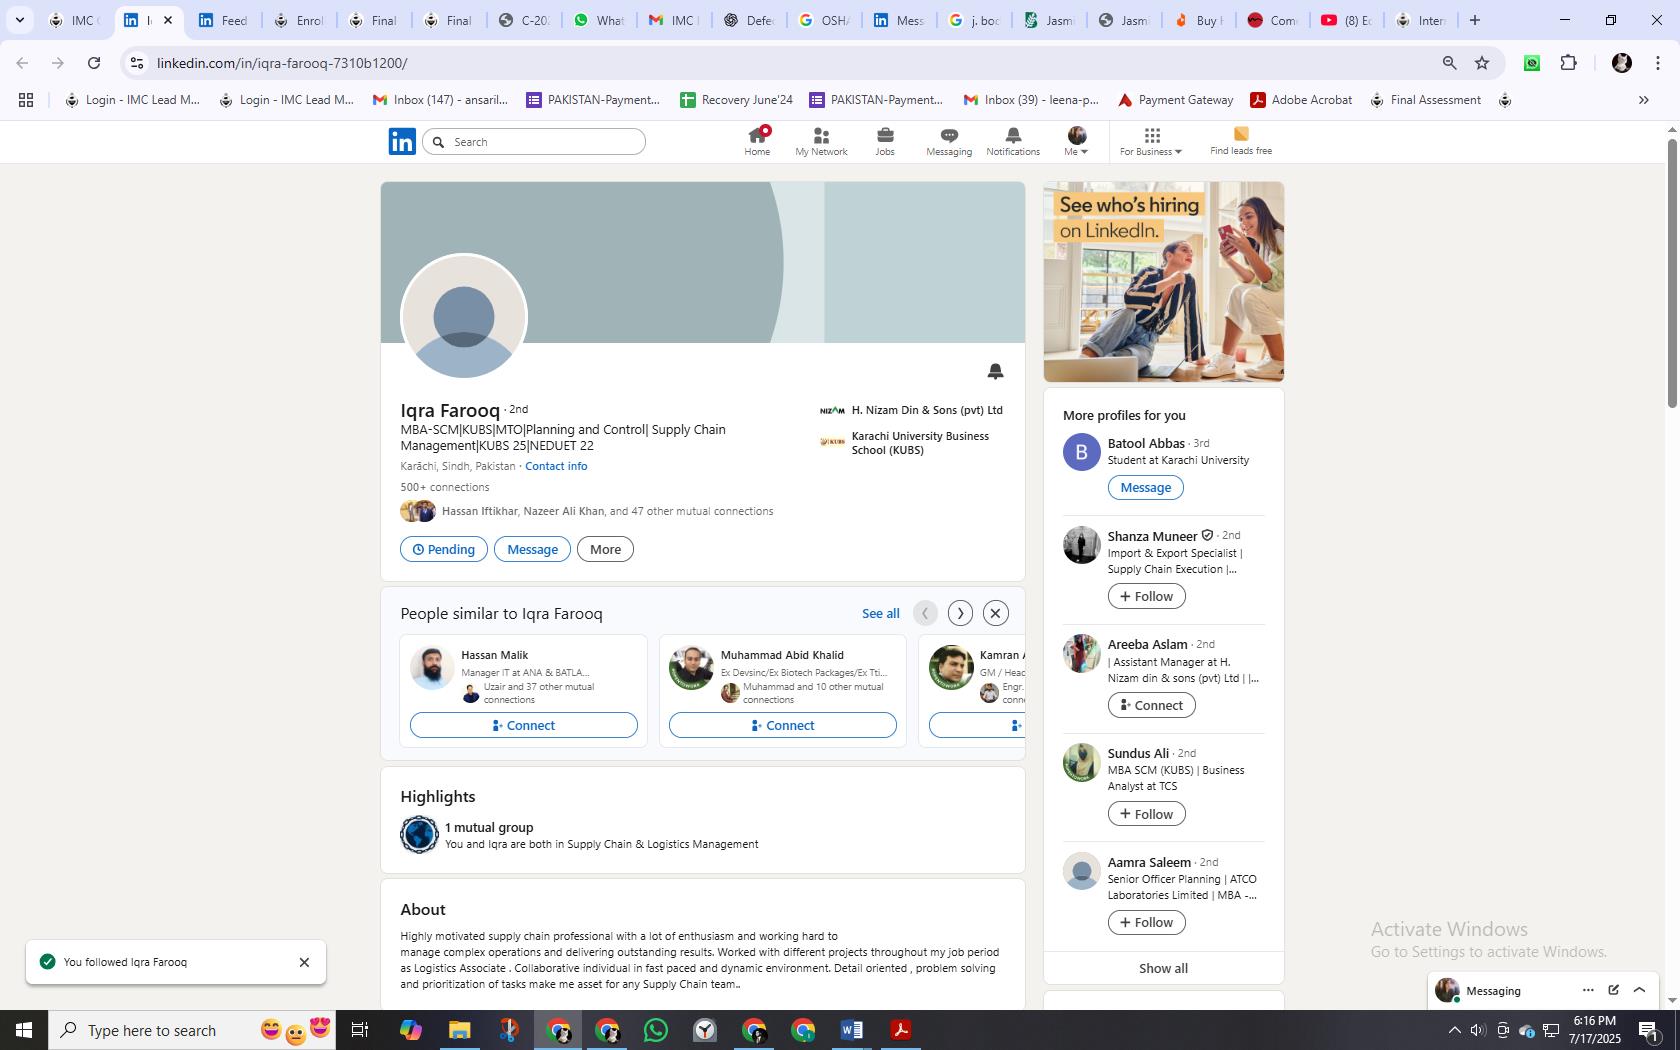Connect with Hassan Malik
The width and height of the screenshot is (1680, 1050).
[x=523, y=725]
